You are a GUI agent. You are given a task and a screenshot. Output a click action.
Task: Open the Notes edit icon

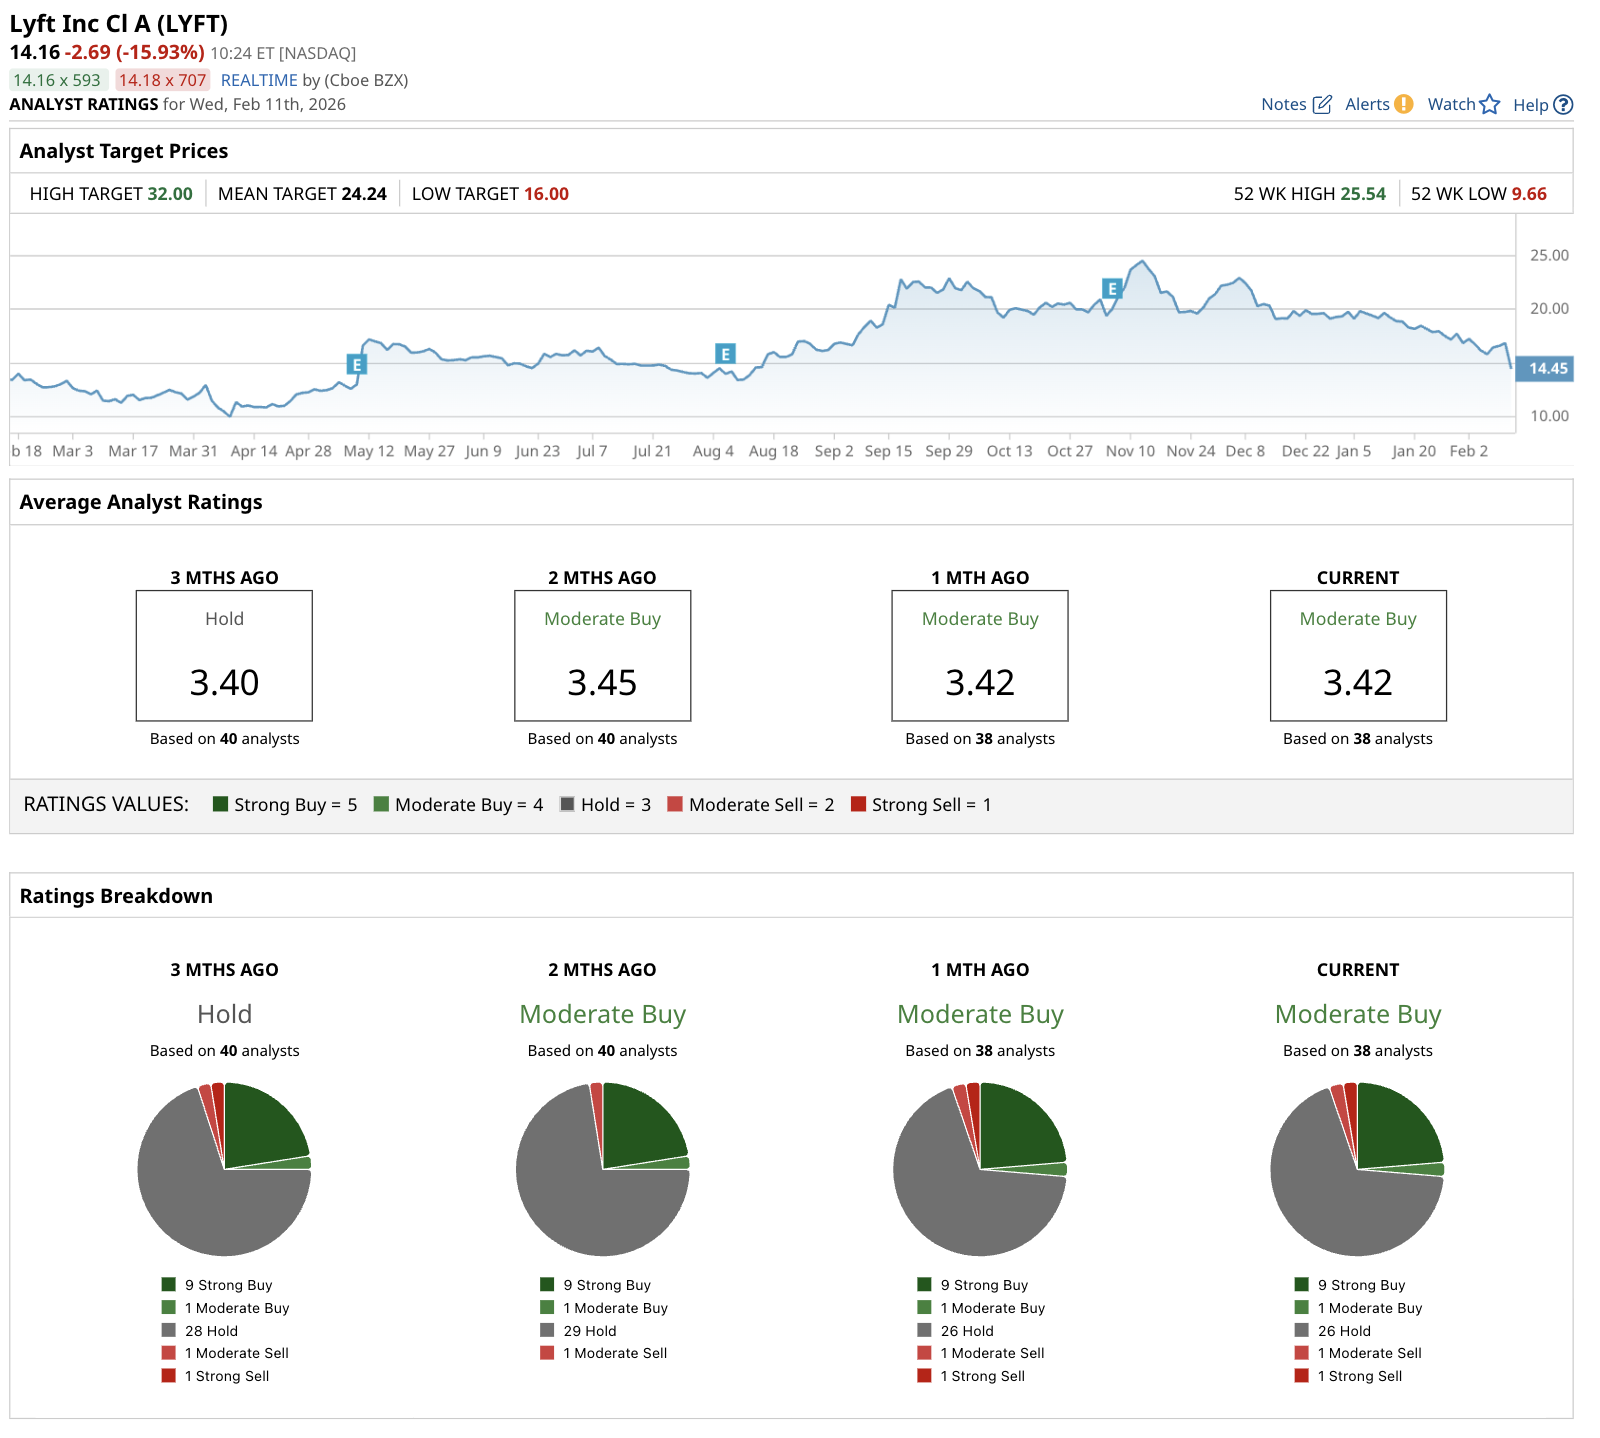[1322, 104]
